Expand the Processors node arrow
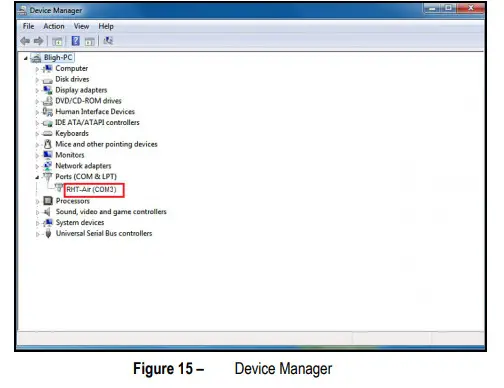 37,201
